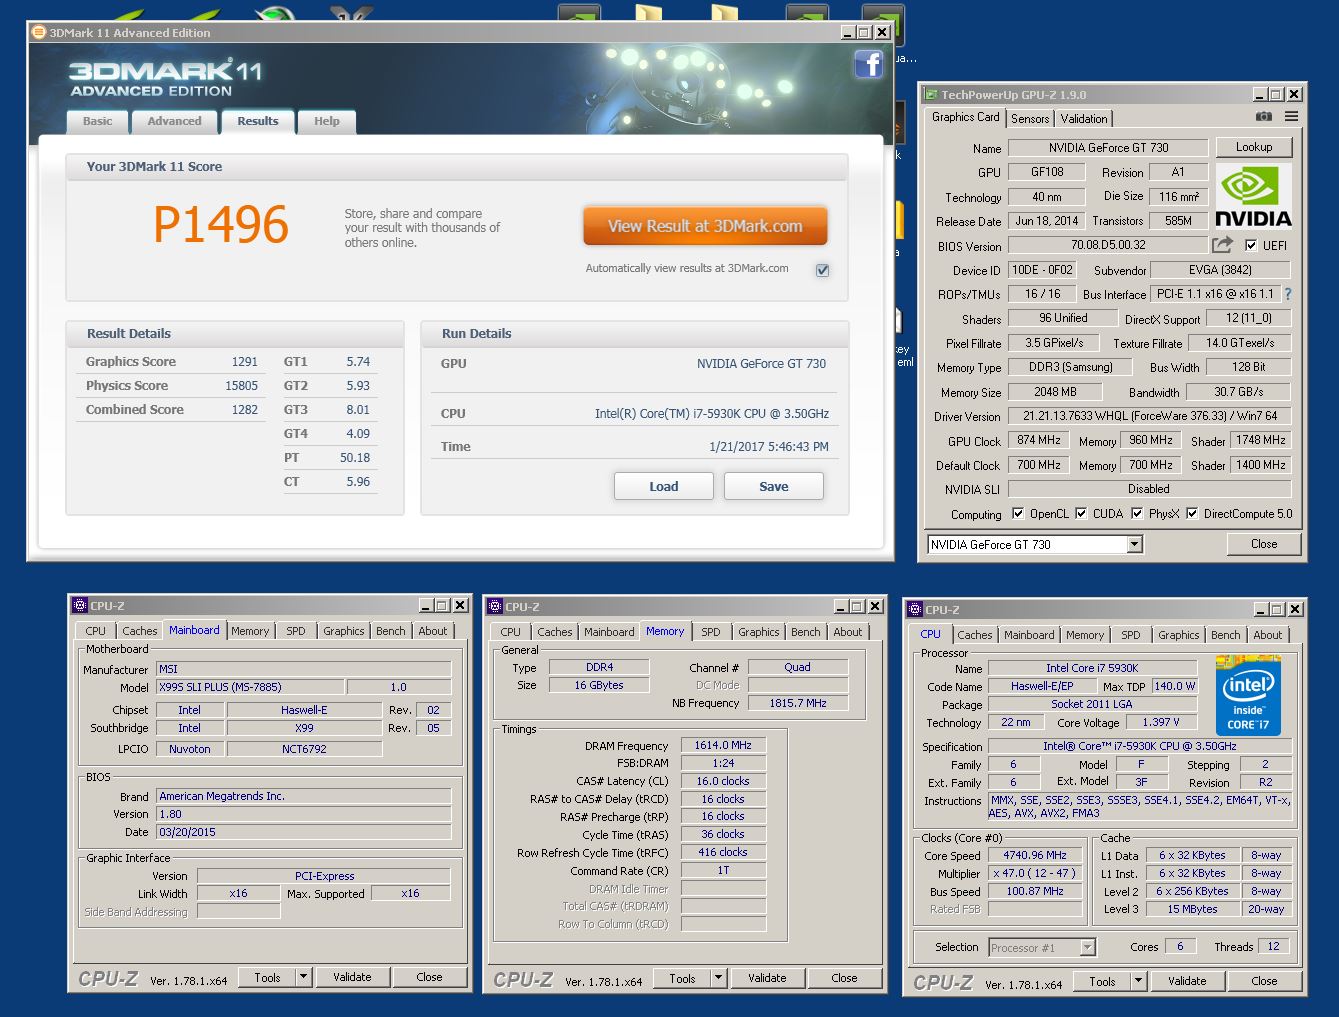
Task: Click the NVIDIA SLI Disabled field
Action: [x=1150, y=489]
